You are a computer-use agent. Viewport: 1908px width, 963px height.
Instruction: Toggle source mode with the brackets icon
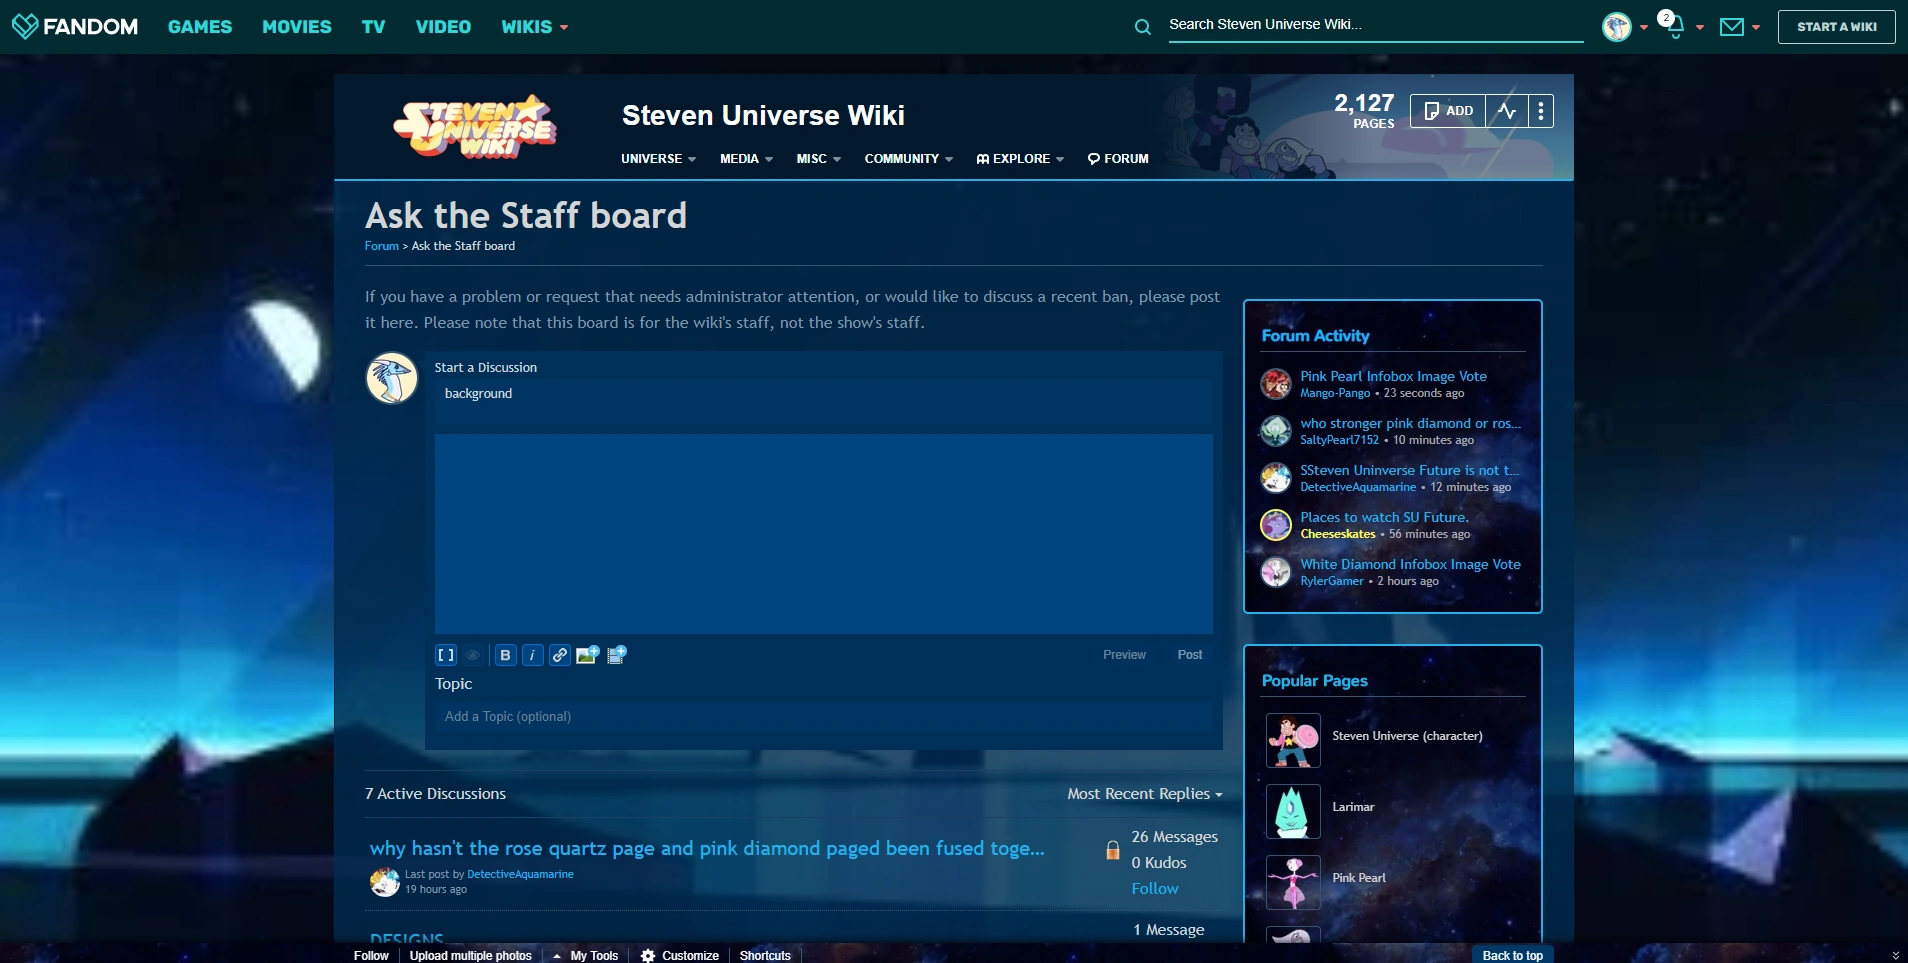pyautogui.click(x=446, y=655)
